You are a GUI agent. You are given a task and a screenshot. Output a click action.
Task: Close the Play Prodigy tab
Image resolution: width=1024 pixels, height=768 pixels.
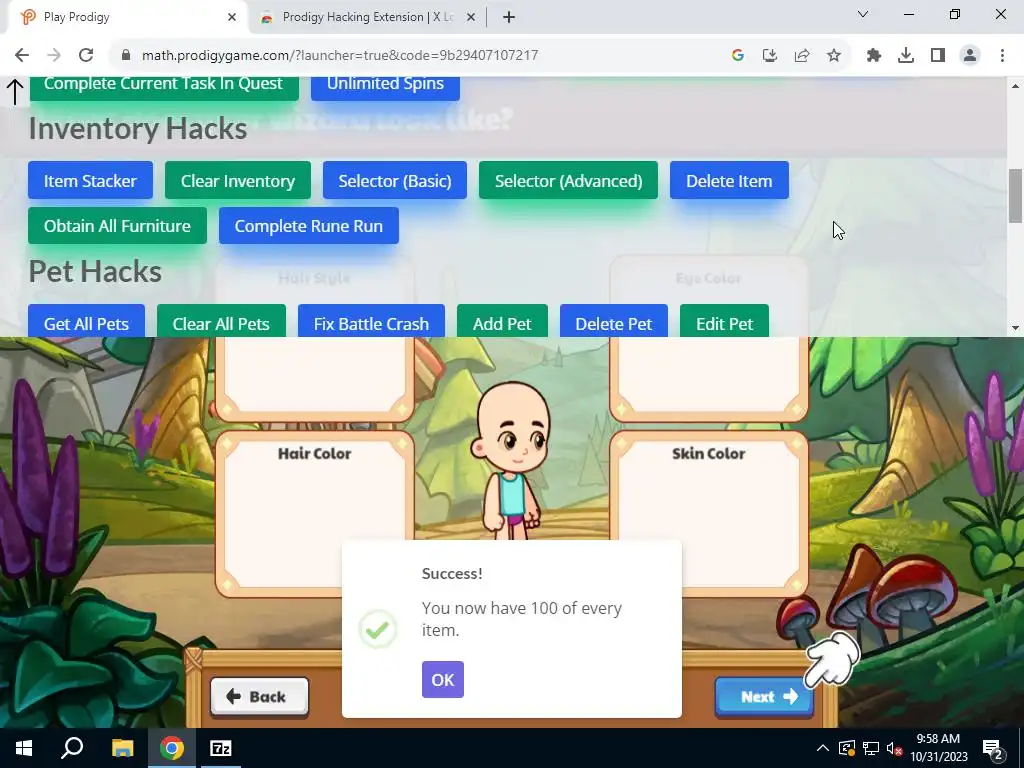(x=232, y=17)
